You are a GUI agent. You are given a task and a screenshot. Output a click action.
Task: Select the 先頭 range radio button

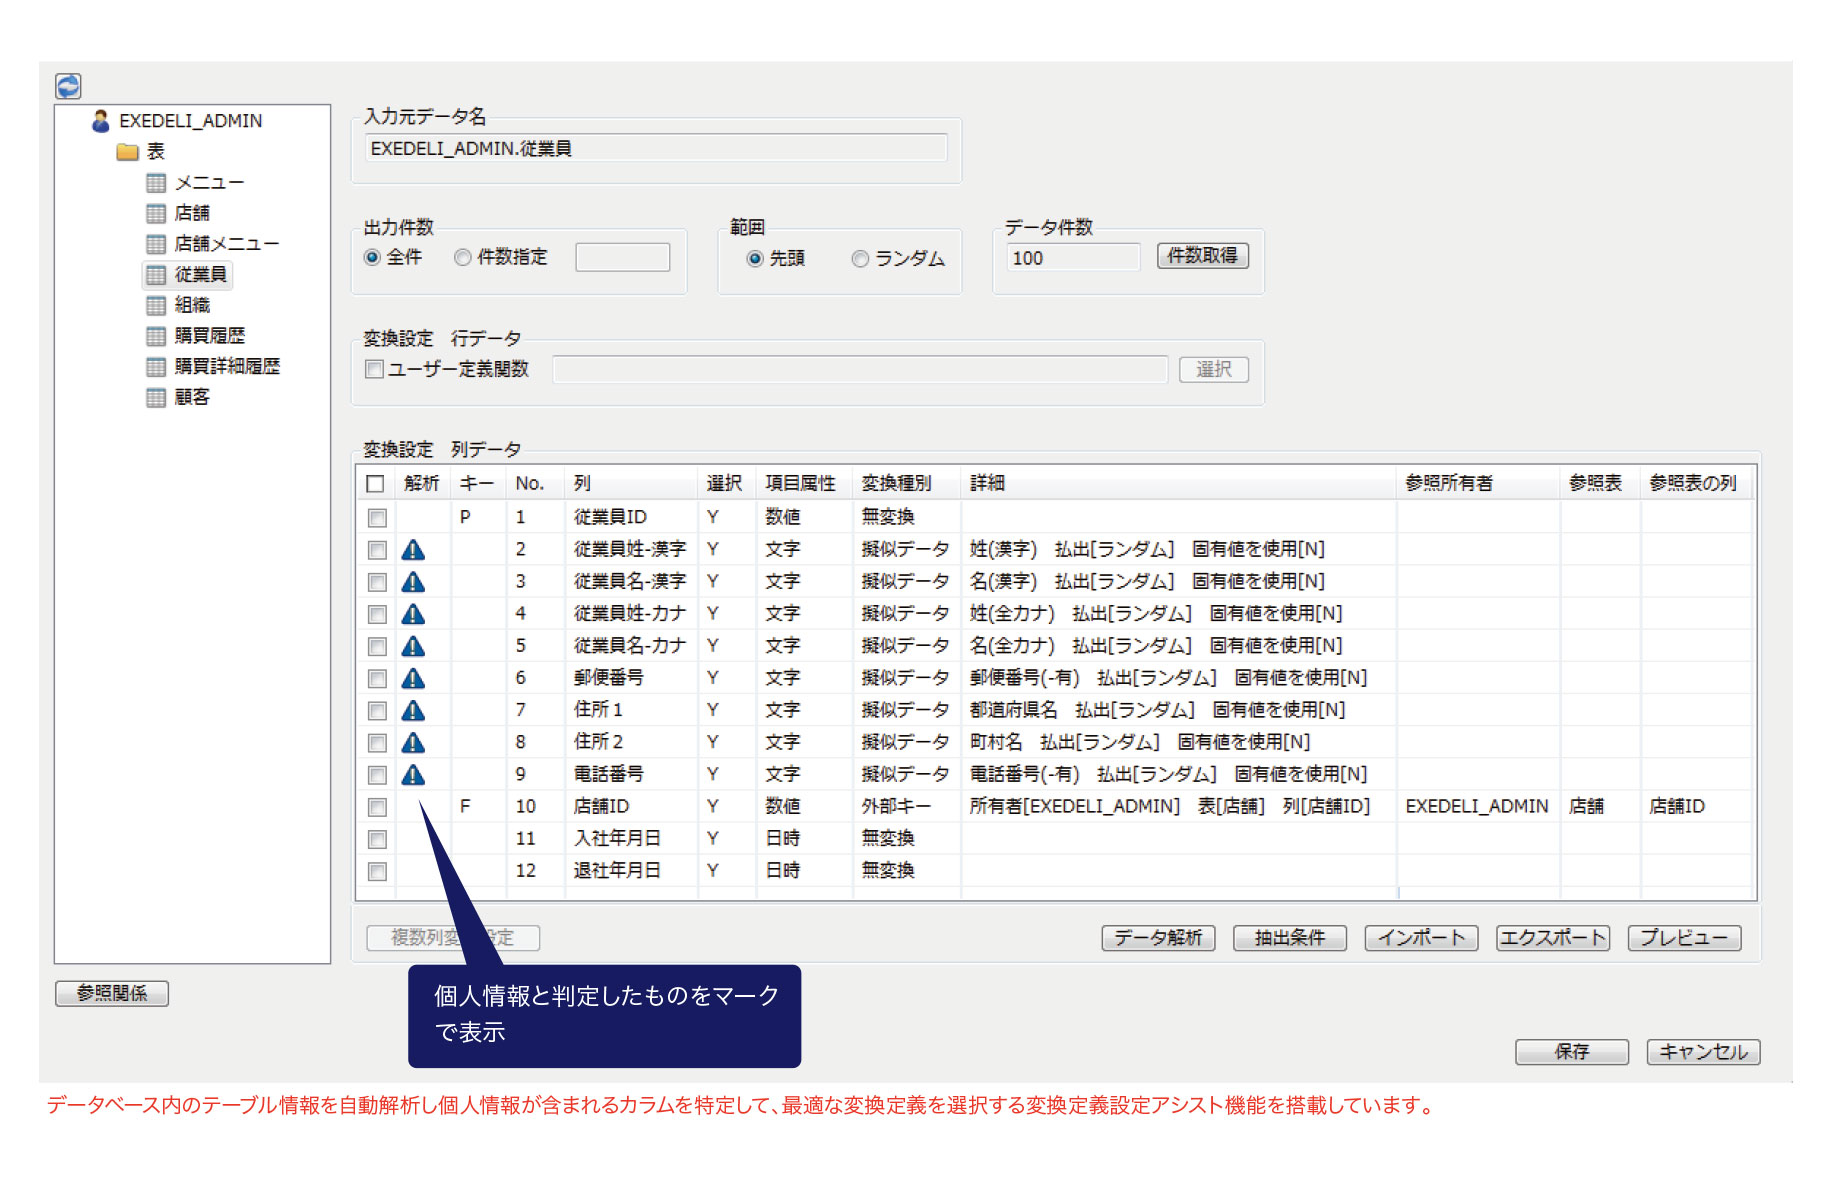coord(755,259)
